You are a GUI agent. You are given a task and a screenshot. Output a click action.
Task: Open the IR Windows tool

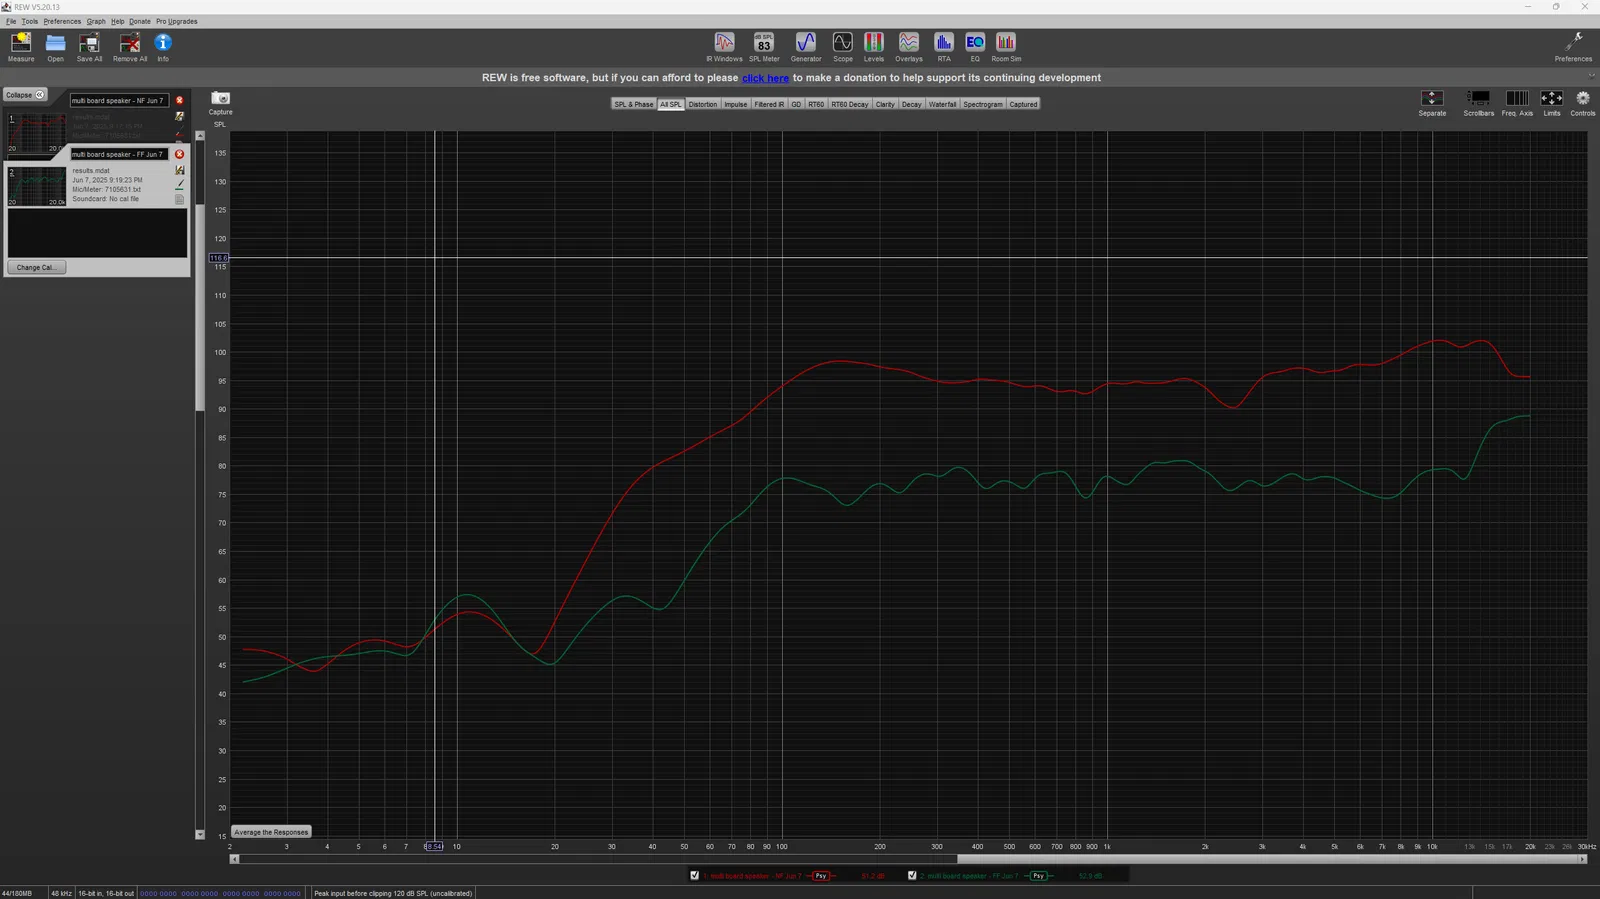[724, 47]
